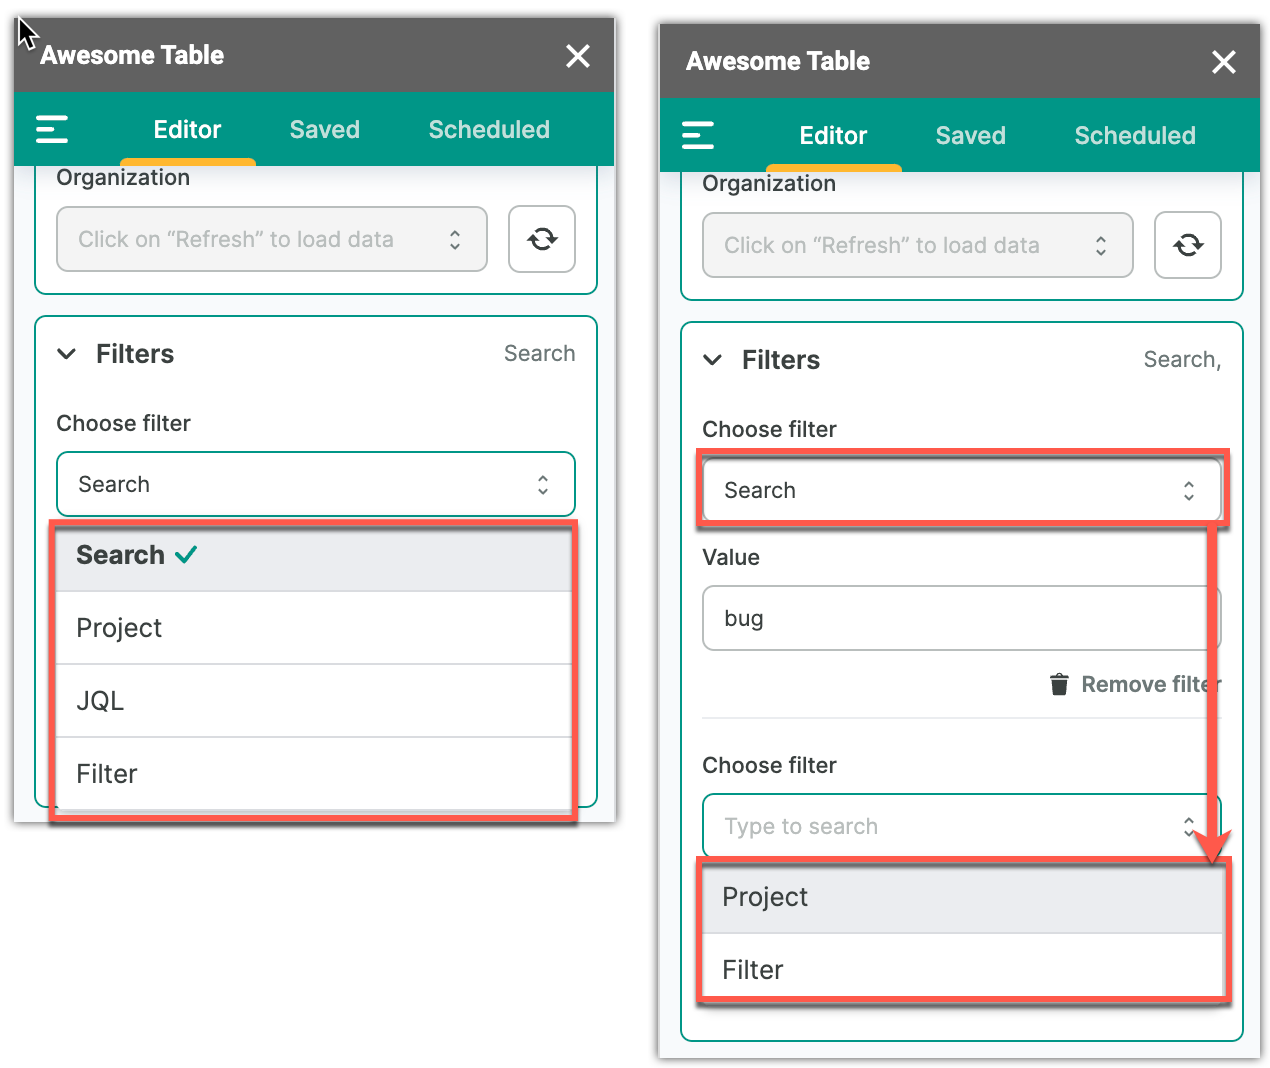Collapse Filters section chevron in right panel
The width and height of the screenshot is (1270, 1068).
click(713, 360)
